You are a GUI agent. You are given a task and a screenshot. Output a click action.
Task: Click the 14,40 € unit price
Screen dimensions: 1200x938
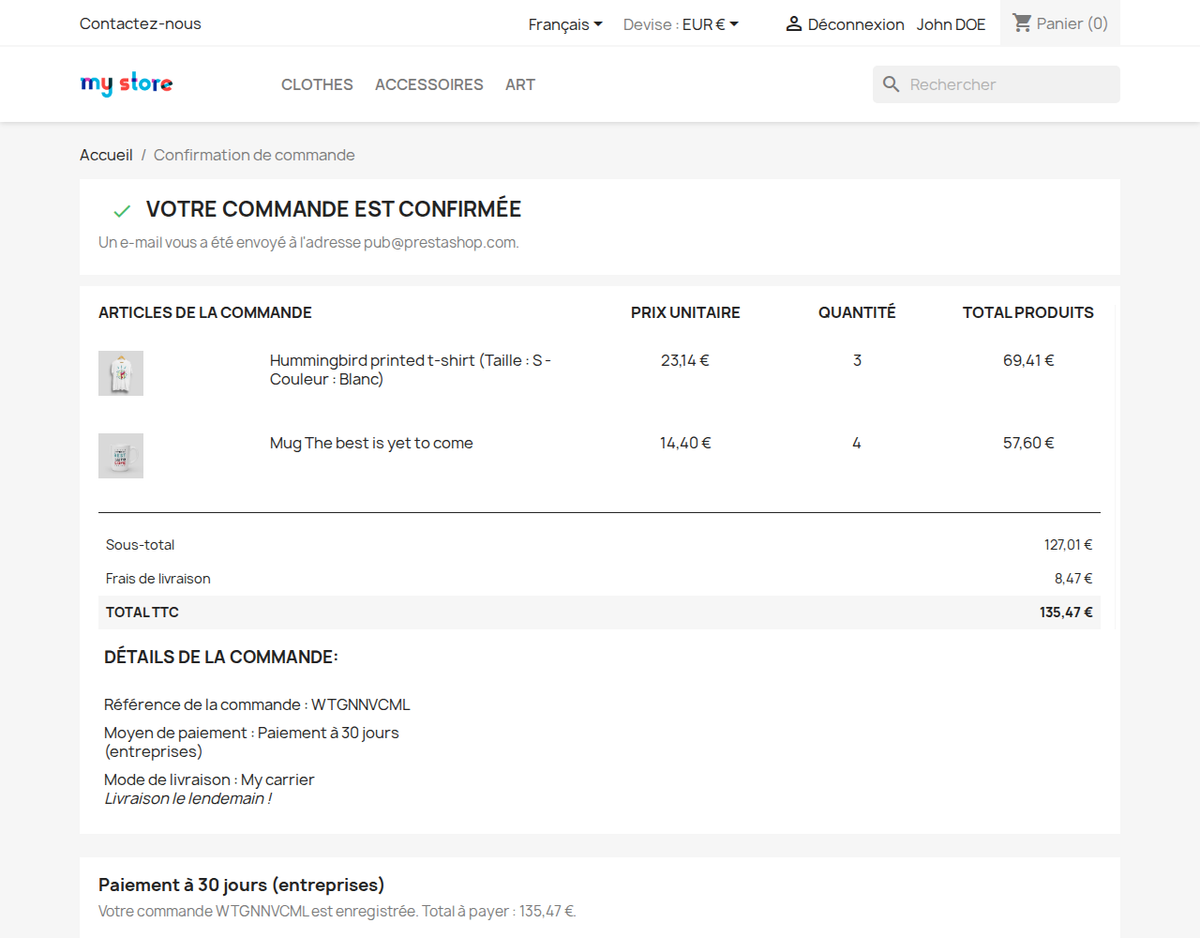685,443
